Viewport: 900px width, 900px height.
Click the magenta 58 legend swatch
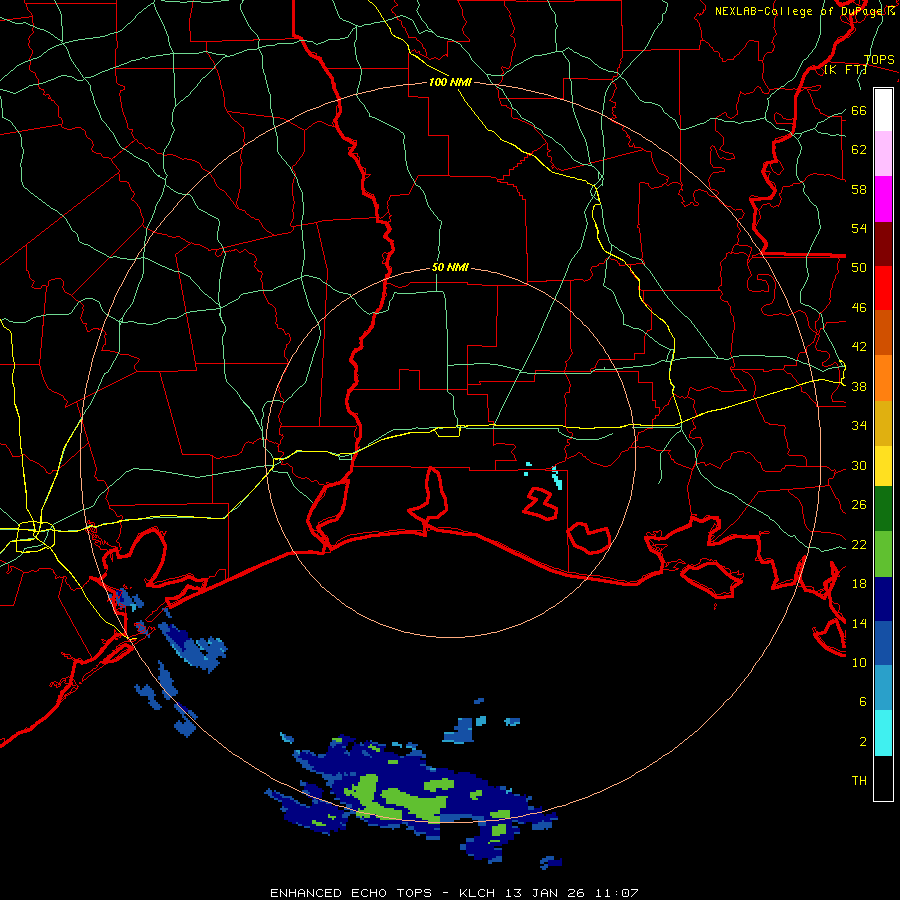(x=883, y=199)
